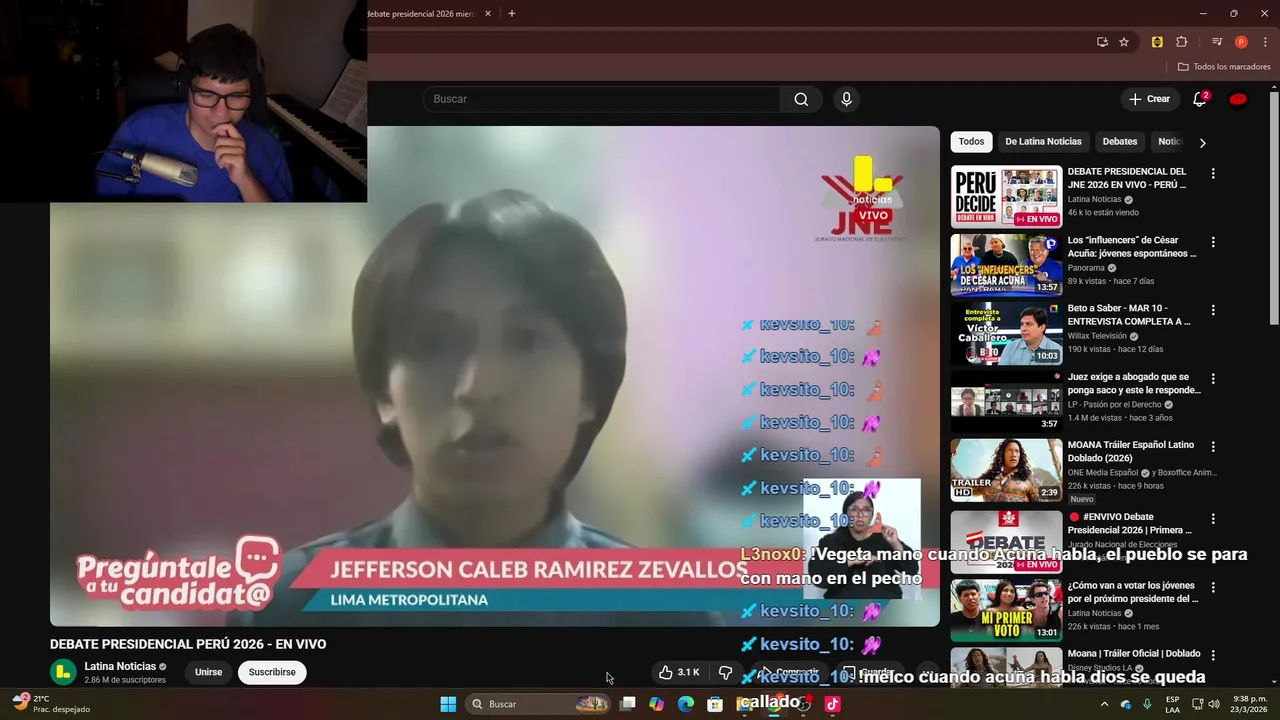Screen dimensions: 1280x720
Task: Click the Suscribirse button
Action: click(272, 672)
